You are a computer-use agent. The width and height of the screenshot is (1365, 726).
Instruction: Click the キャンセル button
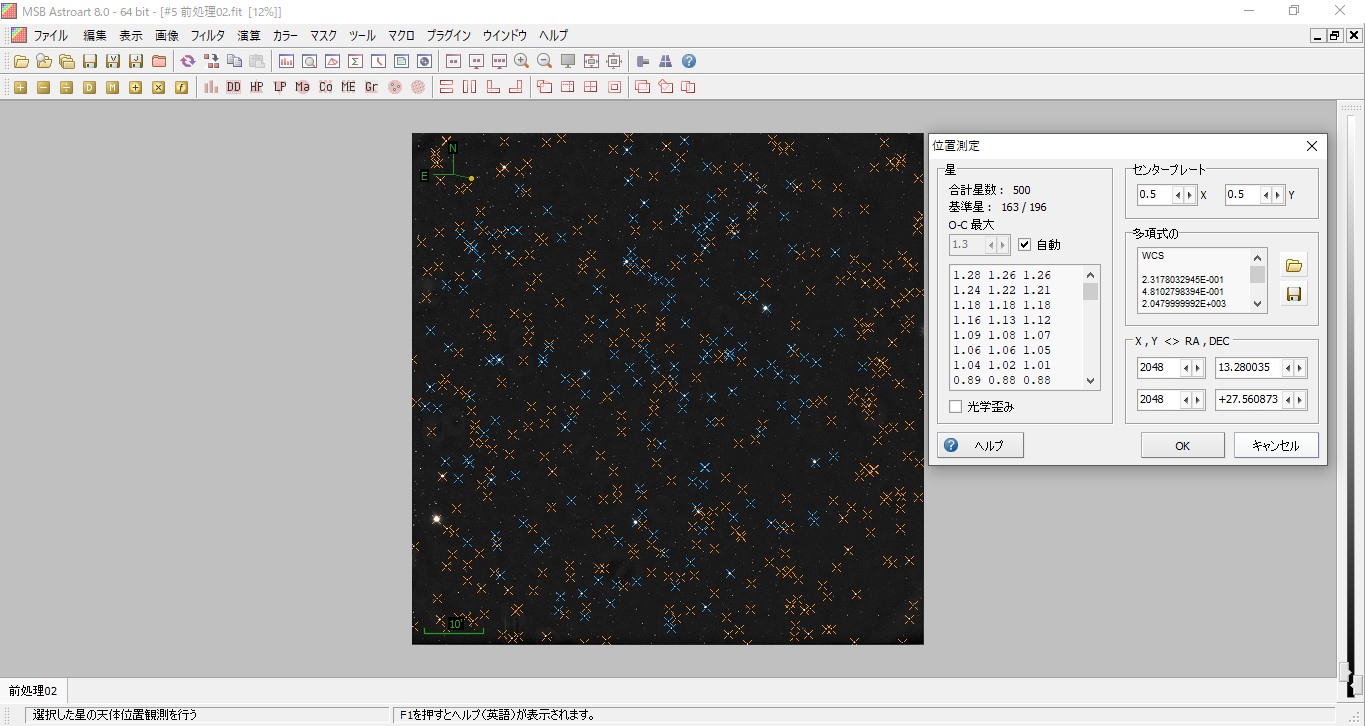tap(1276, 446)
